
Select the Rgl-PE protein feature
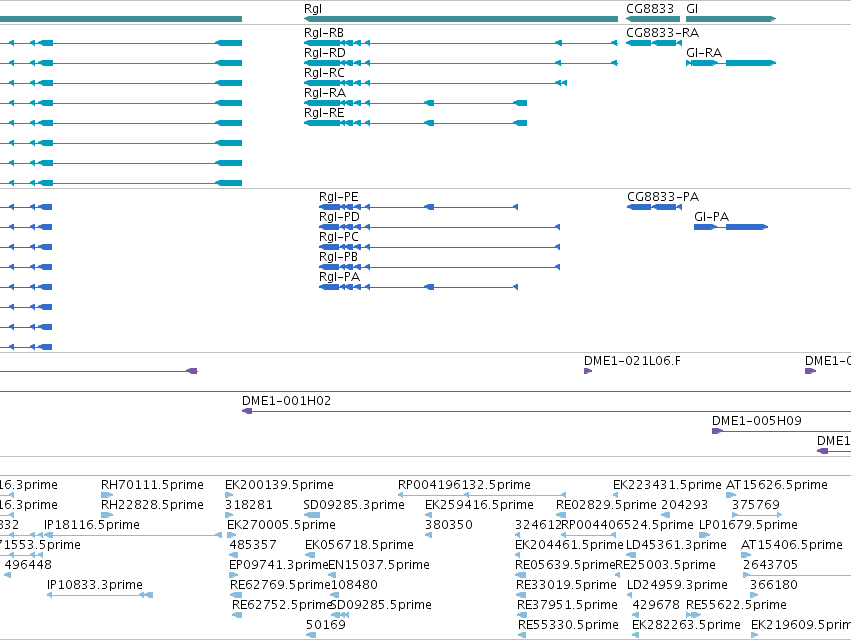pos(418,207)
